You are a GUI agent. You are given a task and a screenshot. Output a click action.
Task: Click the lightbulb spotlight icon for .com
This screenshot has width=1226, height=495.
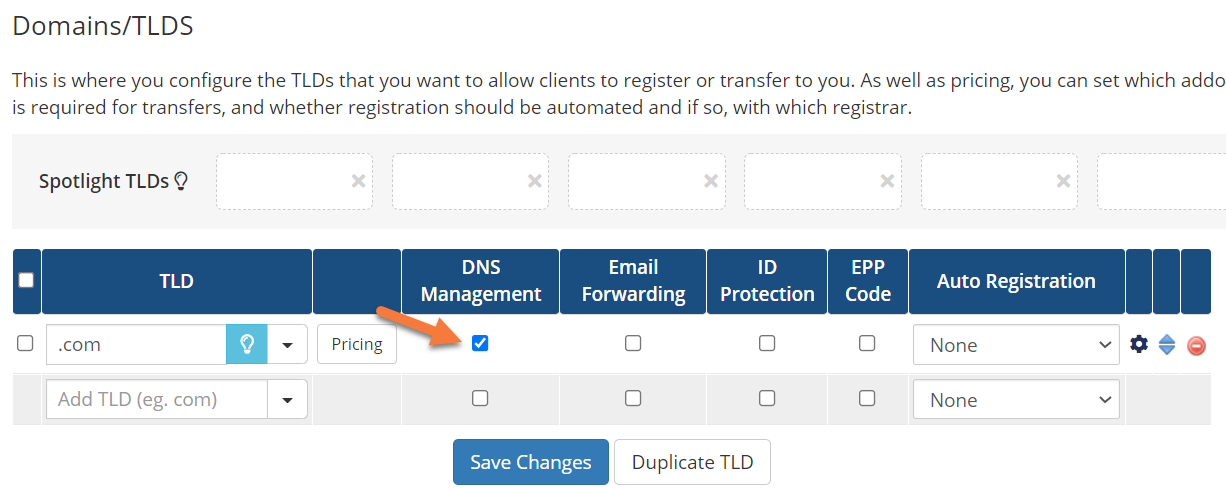247,344
